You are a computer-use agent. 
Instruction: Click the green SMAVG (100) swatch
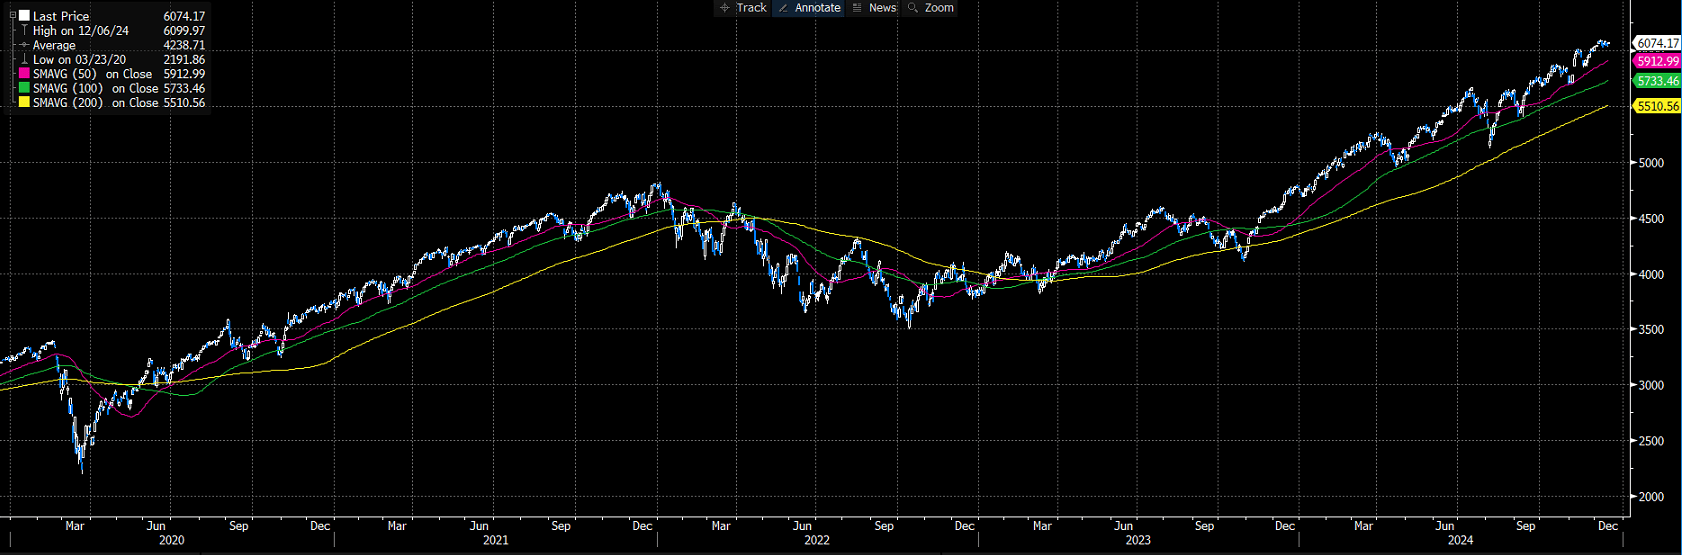[x=24, y=88]
